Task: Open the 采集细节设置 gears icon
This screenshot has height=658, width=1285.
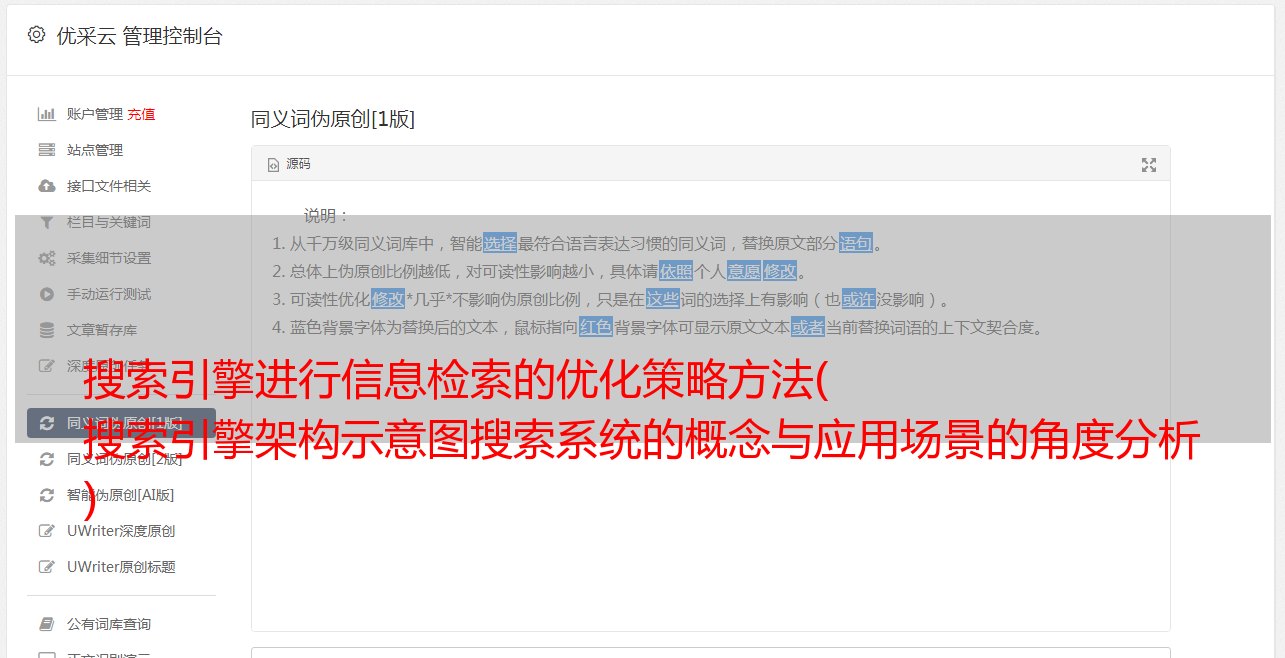Action: pyautogui.click(x=47, y=258)
